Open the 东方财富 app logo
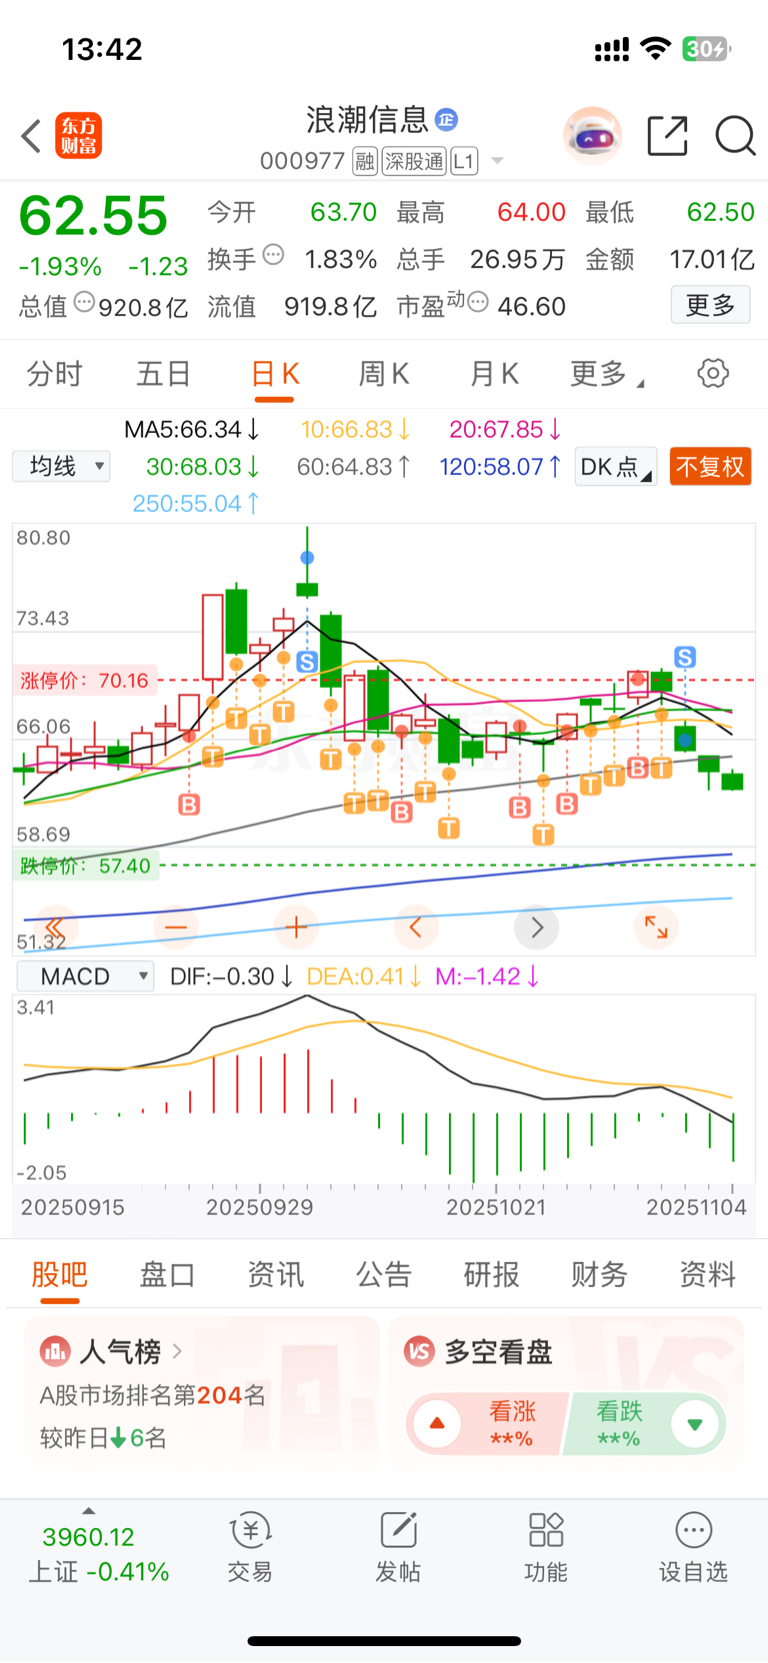This screenshot has width=768, height=1663. 78,136
